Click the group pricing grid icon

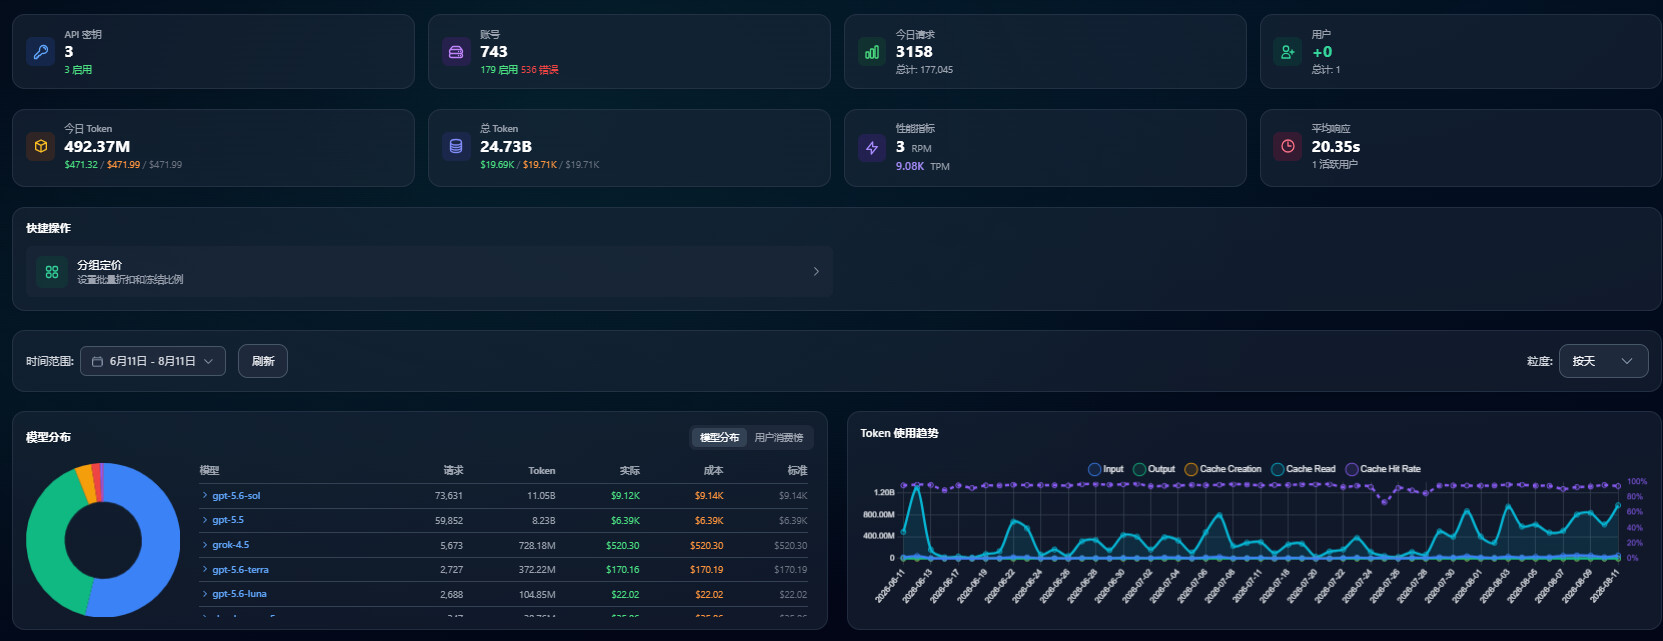click(x=52, y=271)
